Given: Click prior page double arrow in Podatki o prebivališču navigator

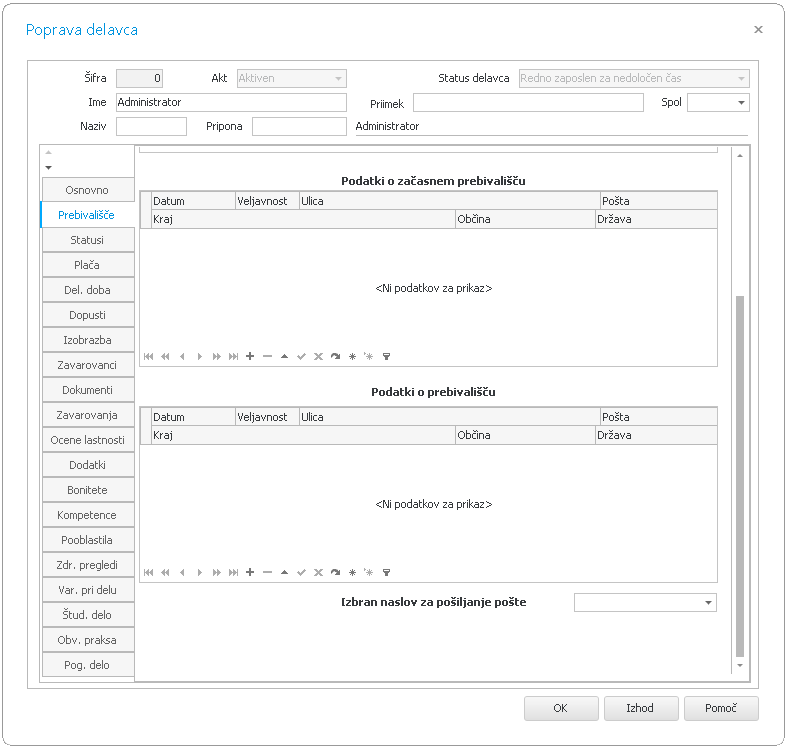Looking at the screenshot, I should pos(165,572).
